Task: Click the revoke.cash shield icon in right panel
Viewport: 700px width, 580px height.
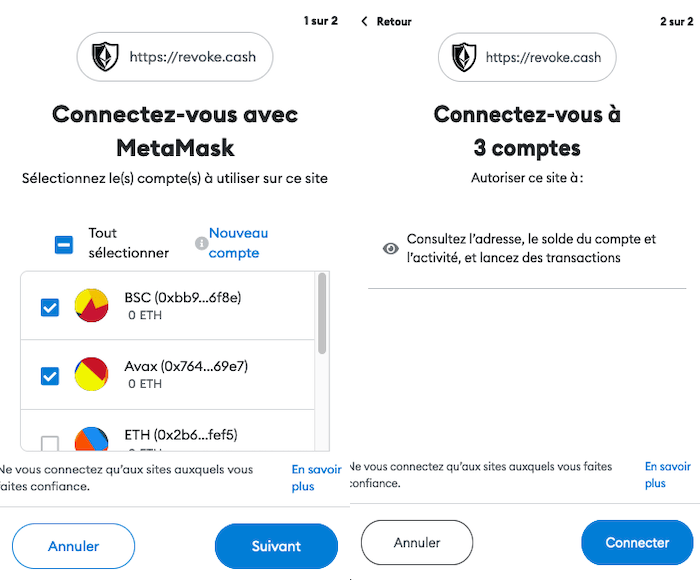Action: coord(464,57)
